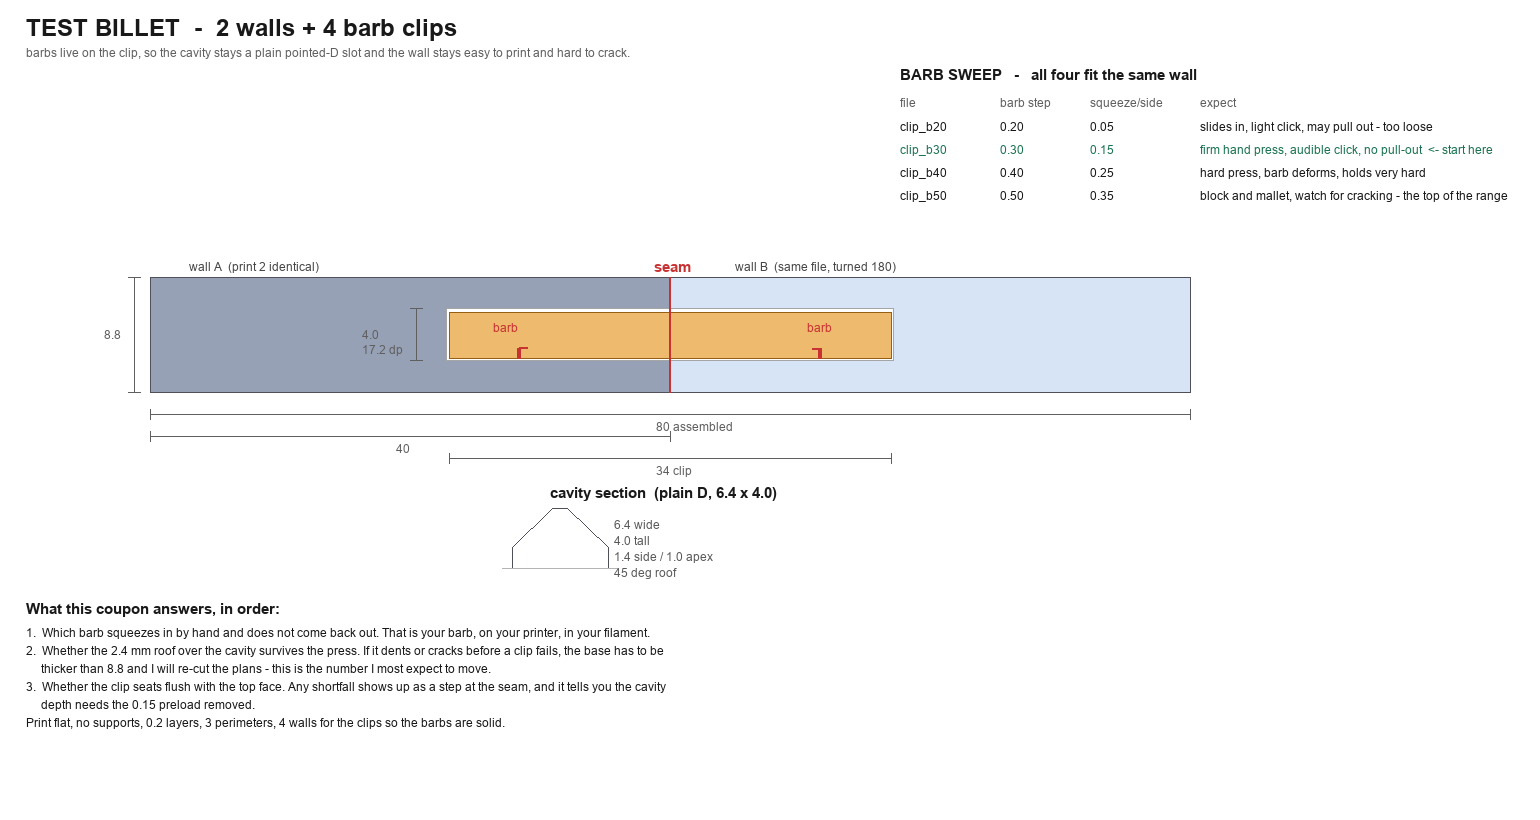Click the 8.8 height dimension label

(x=112, y=335)
